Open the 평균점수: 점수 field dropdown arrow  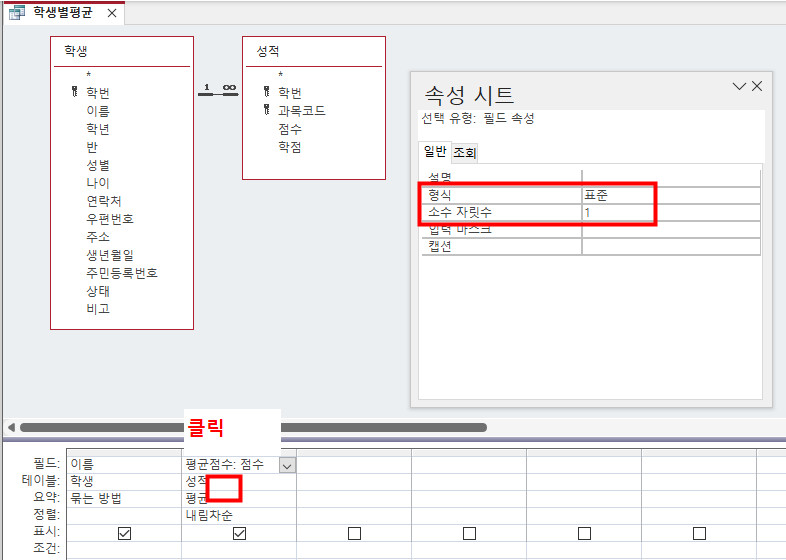point(287,465)
